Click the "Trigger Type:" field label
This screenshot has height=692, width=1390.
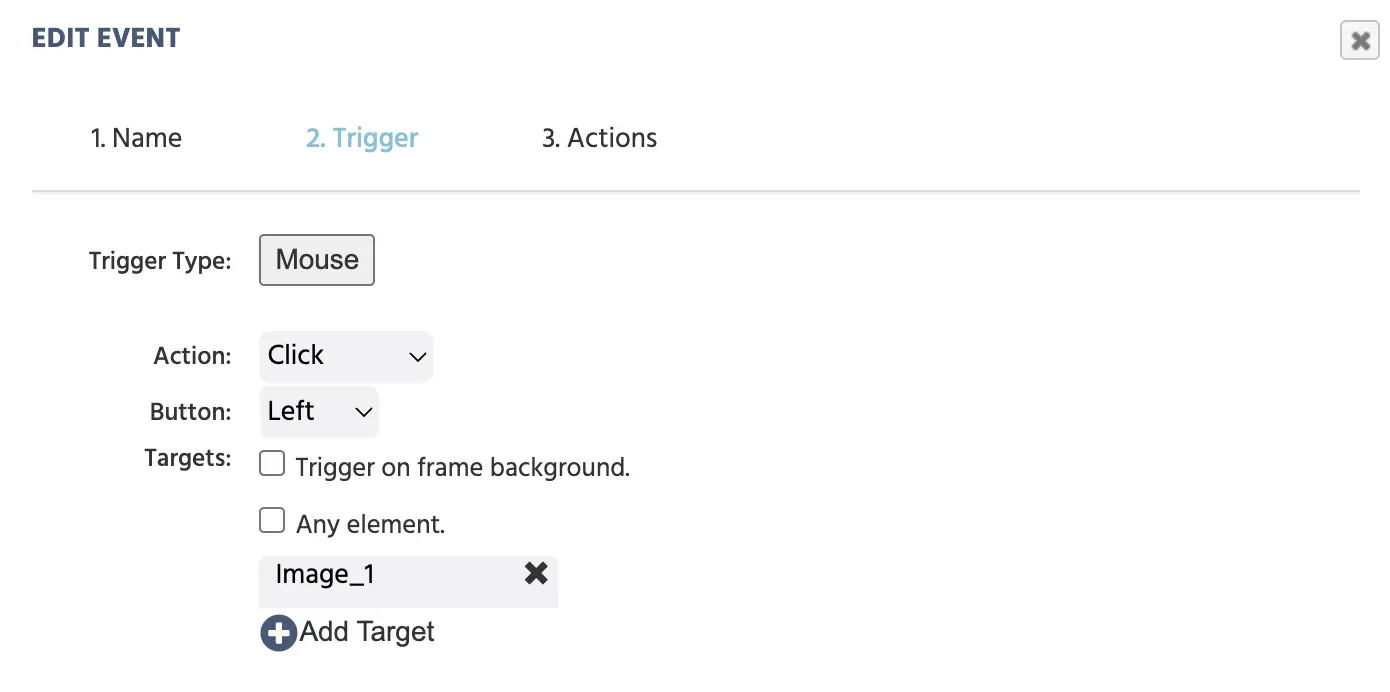coord(160,262)
